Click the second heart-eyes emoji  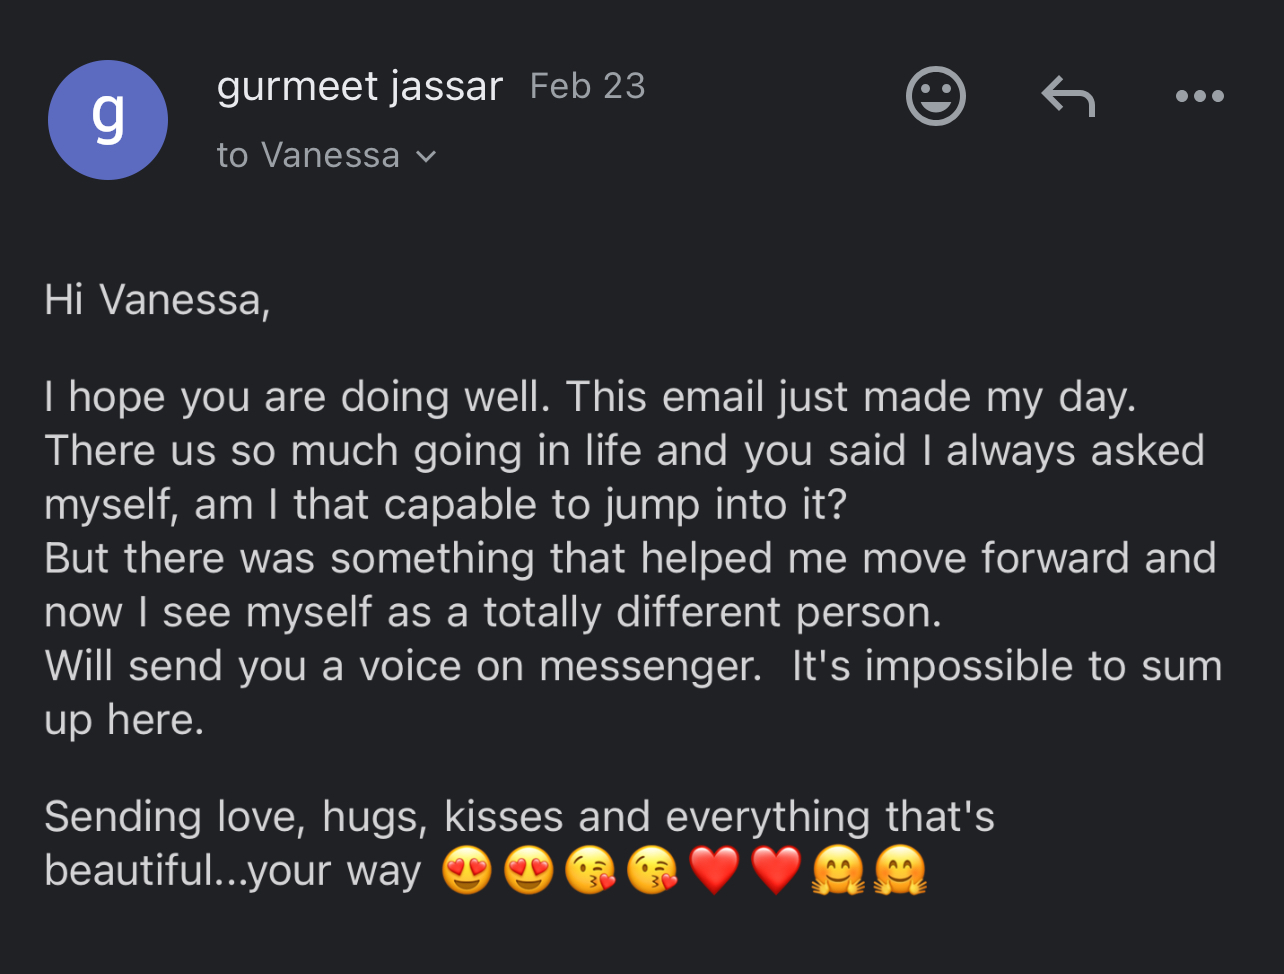tap(529, 871)
